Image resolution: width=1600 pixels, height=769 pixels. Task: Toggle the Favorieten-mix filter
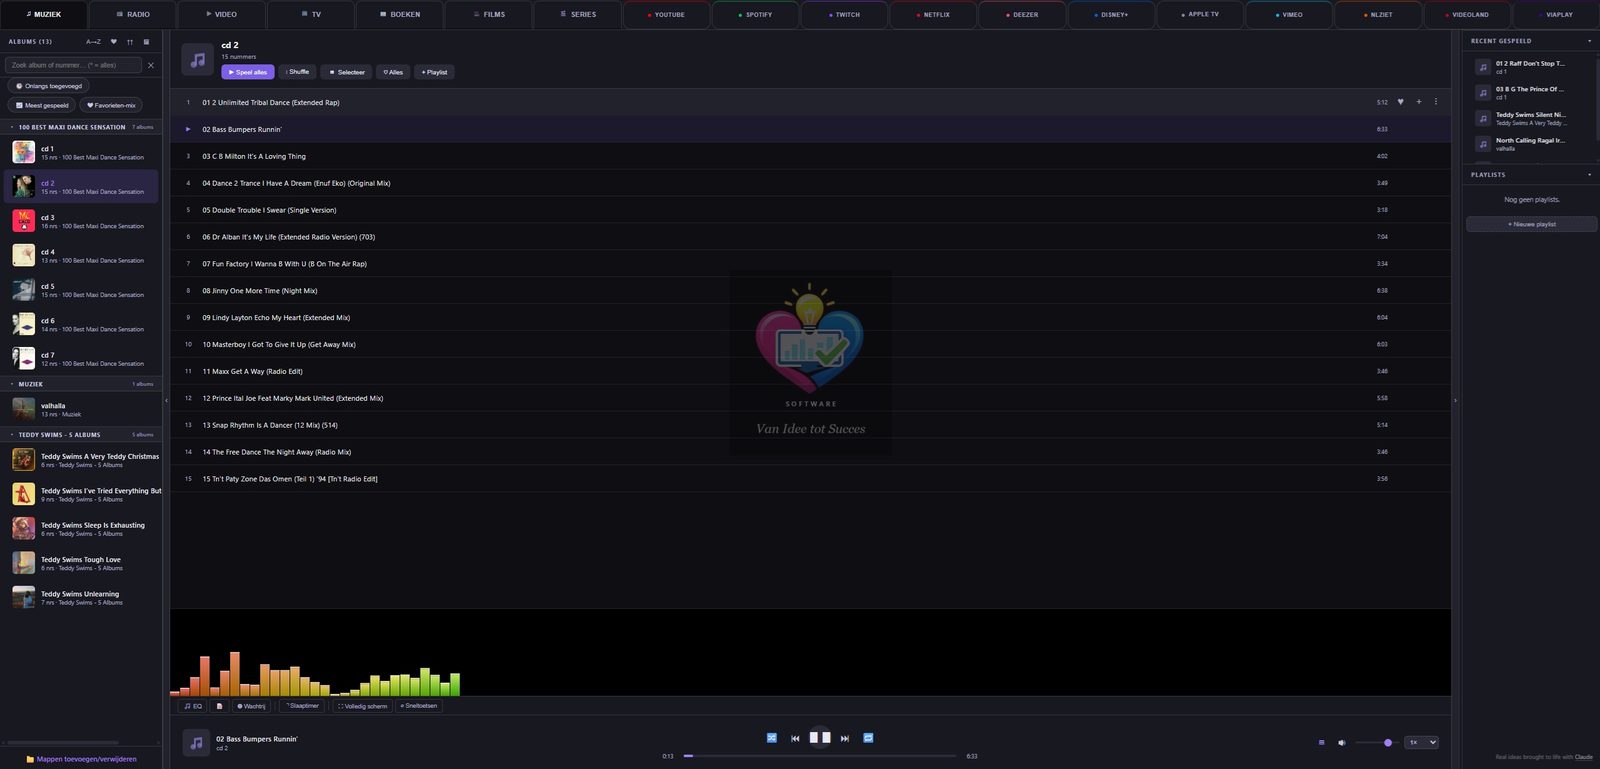[111, 105]
